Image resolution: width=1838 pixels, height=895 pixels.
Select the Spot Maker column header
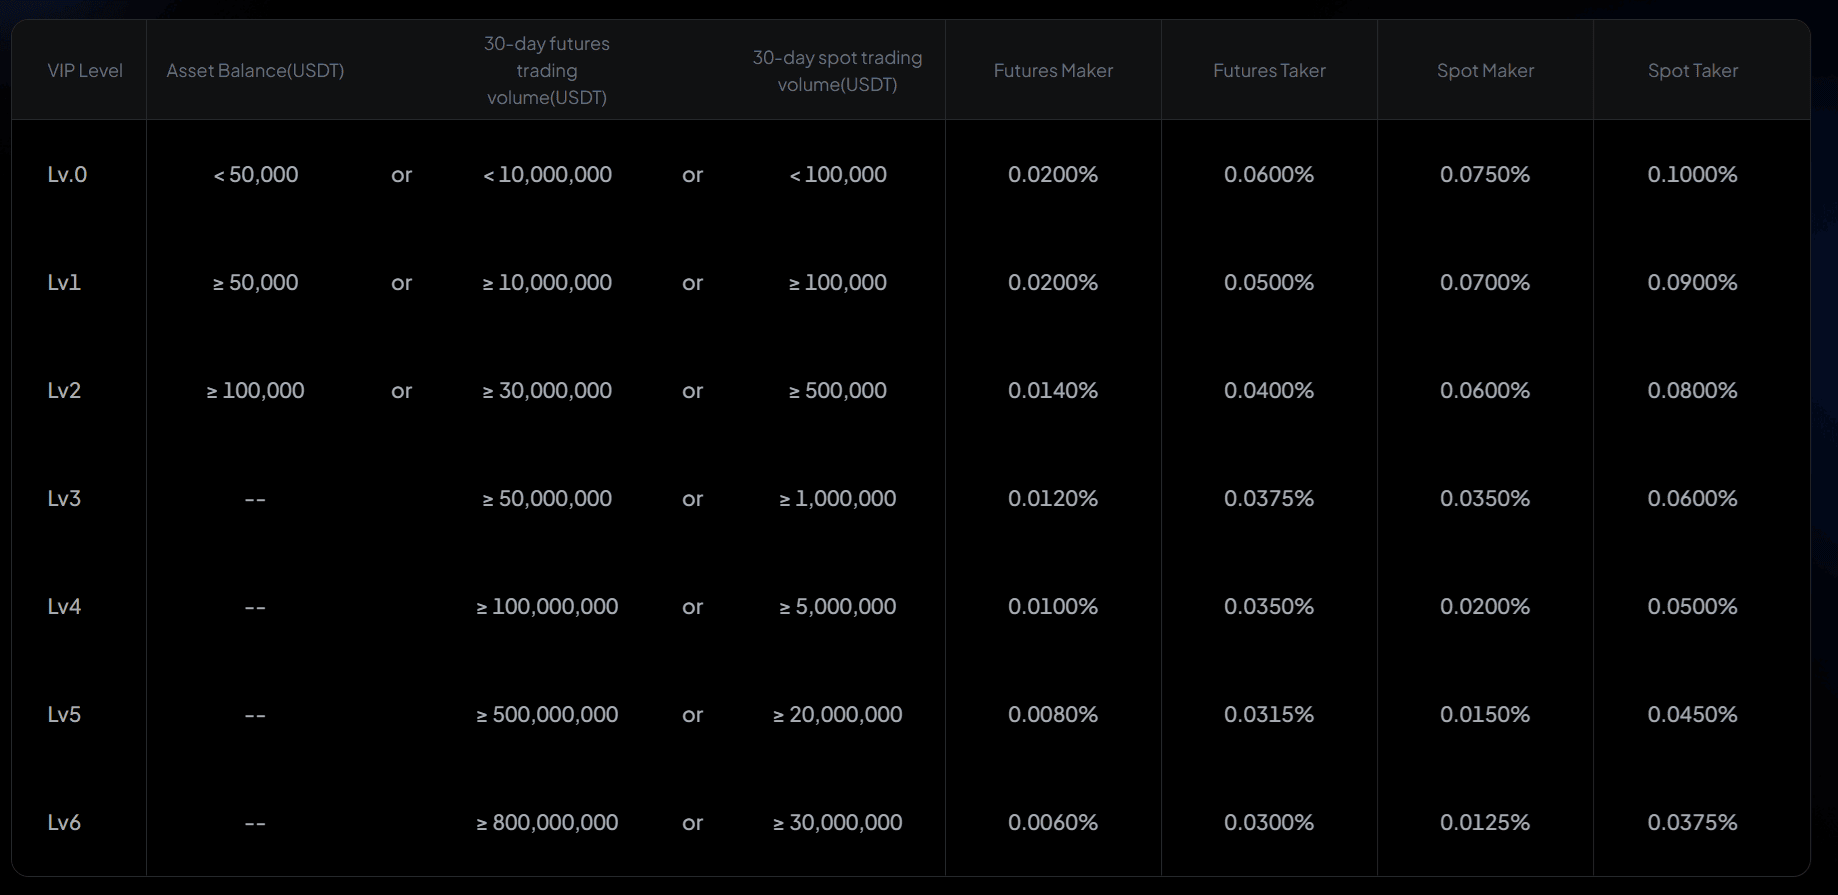[1485, 71]
